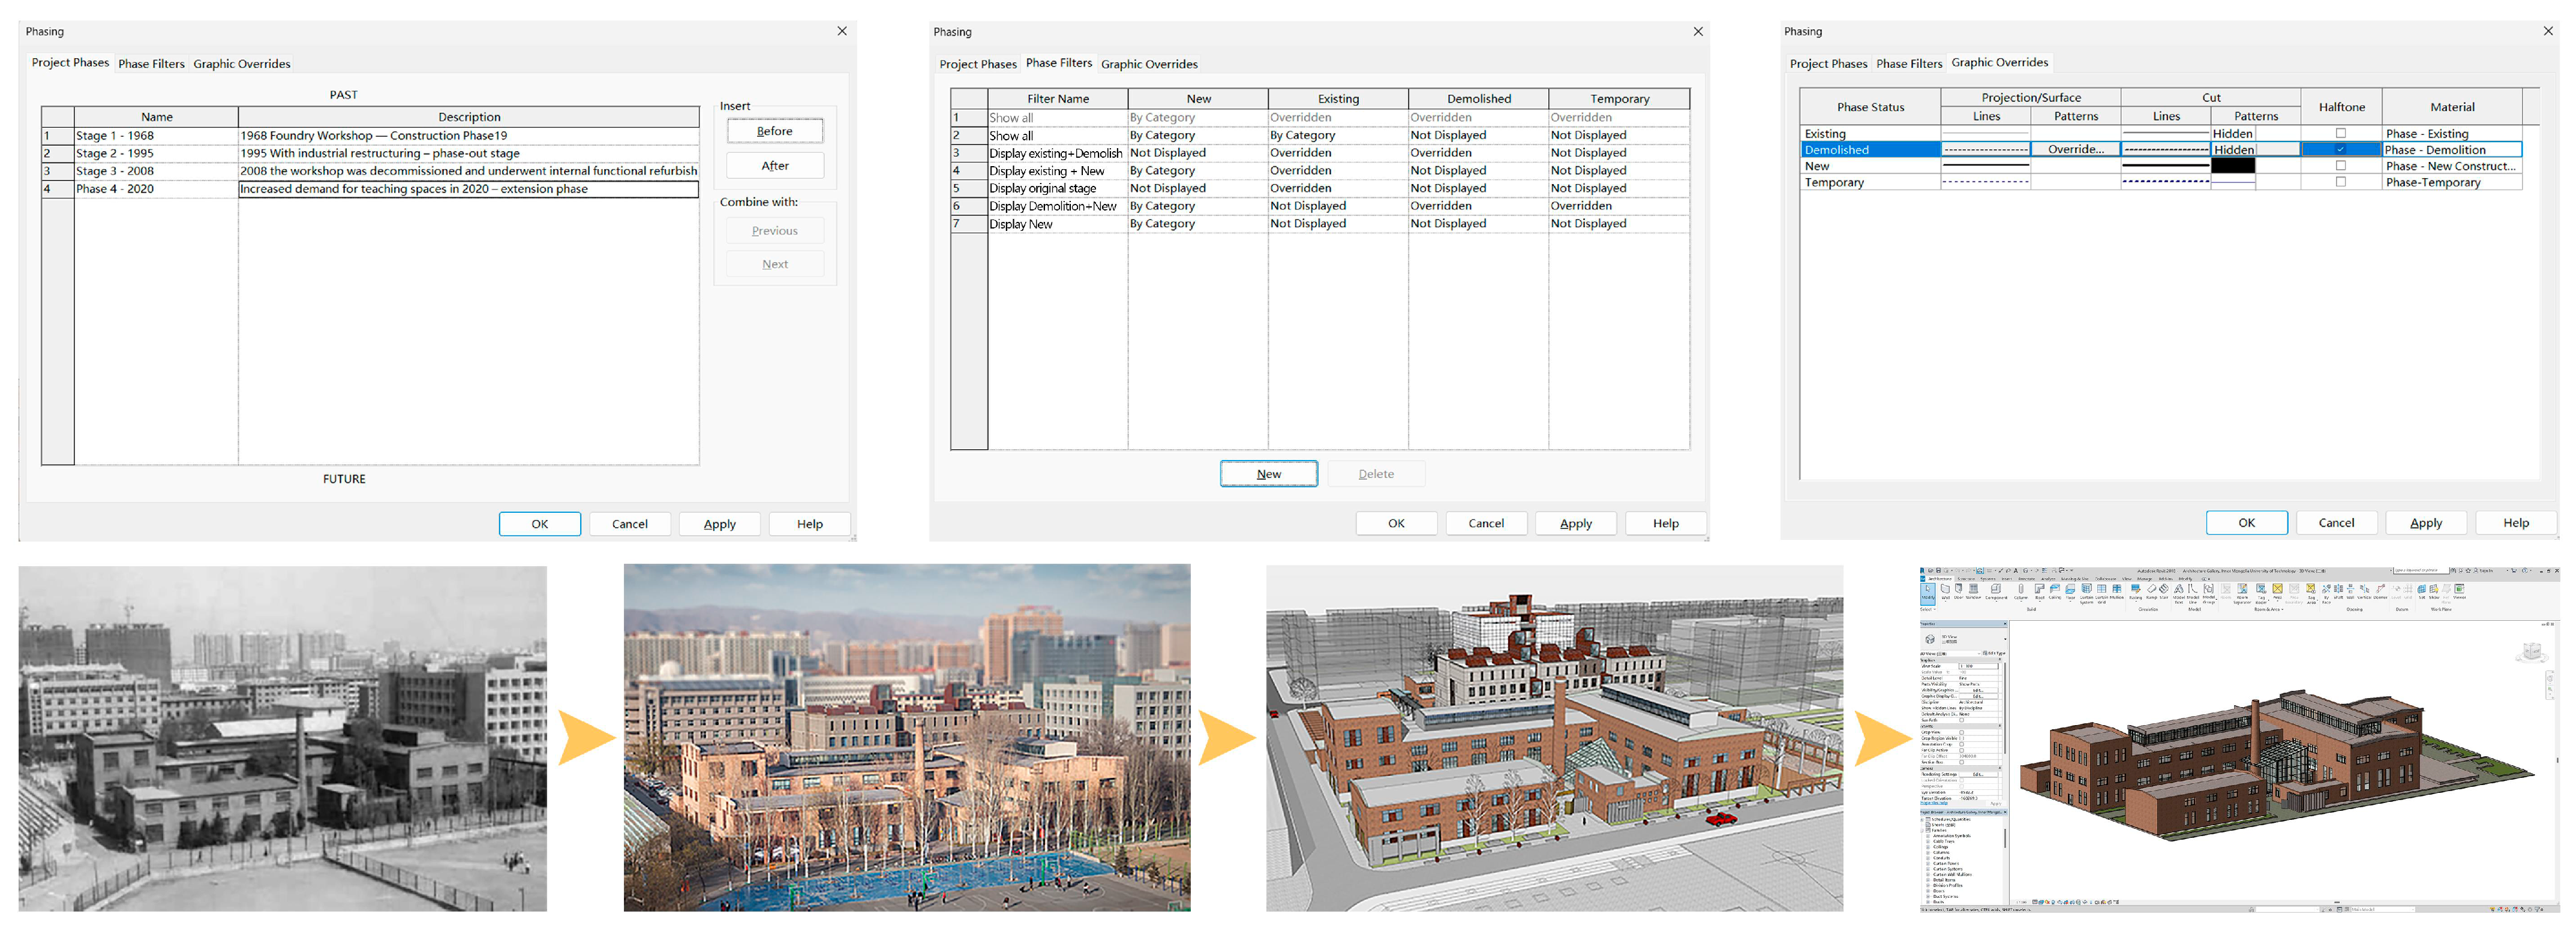Choose the Roof tool in the ribbon
This screenshot has height=932, width=2576.
[x=2040, y=590]
